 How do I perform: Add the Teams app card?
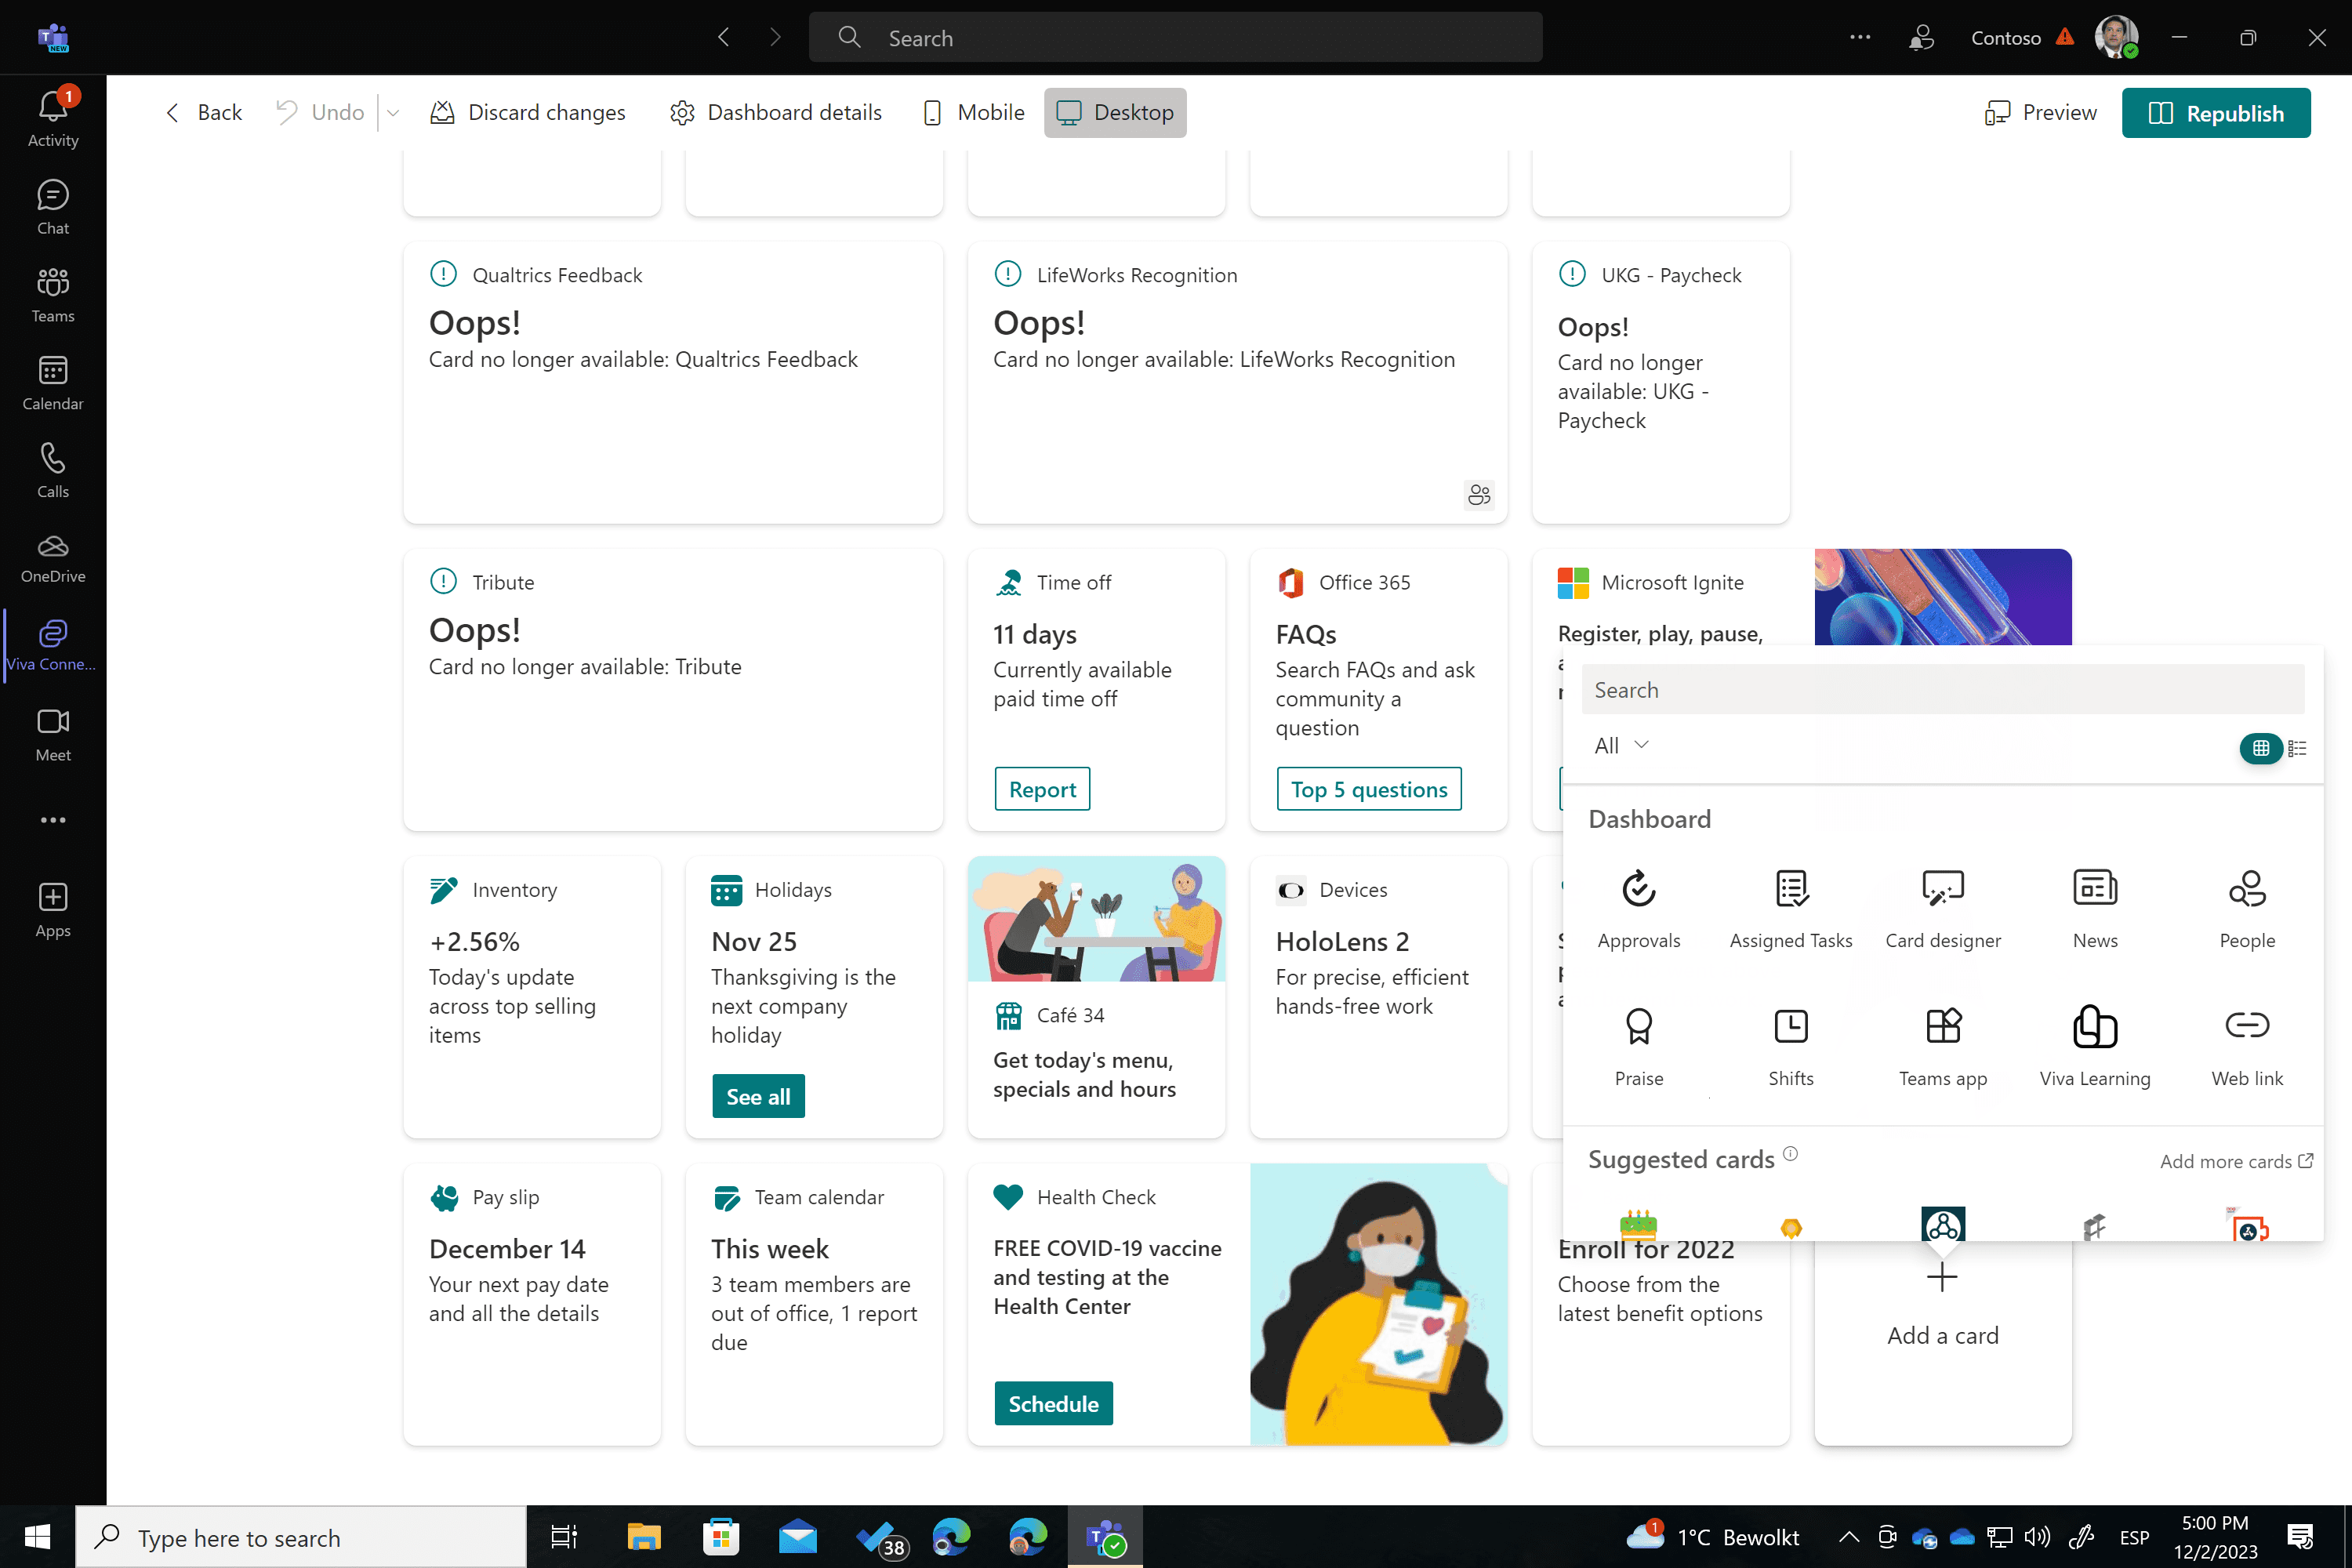click(x=1942, y=1047)
